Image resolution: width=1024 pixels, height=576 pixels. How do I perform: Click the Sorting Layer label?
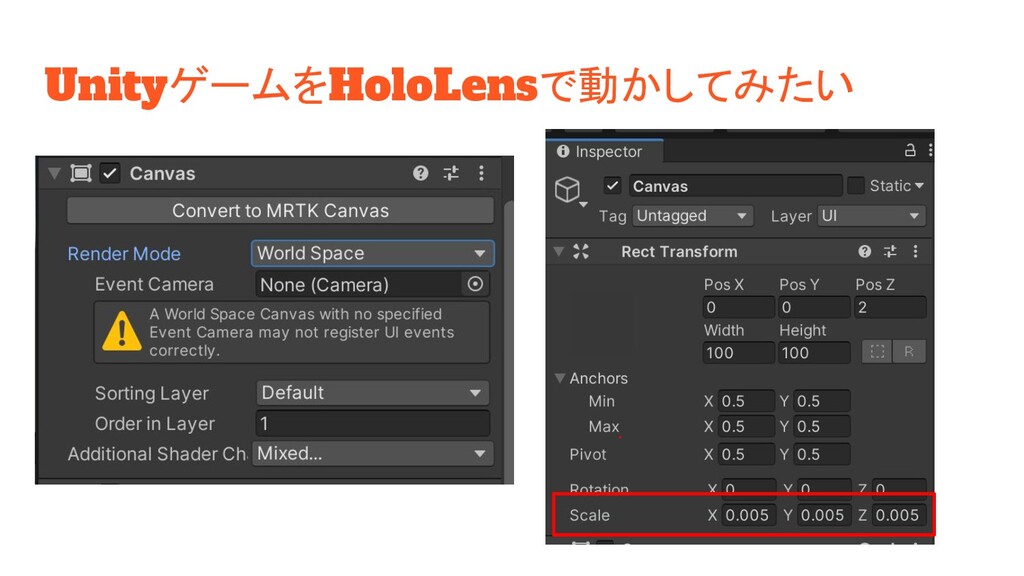pyautogui.click(x=152, y=393)
